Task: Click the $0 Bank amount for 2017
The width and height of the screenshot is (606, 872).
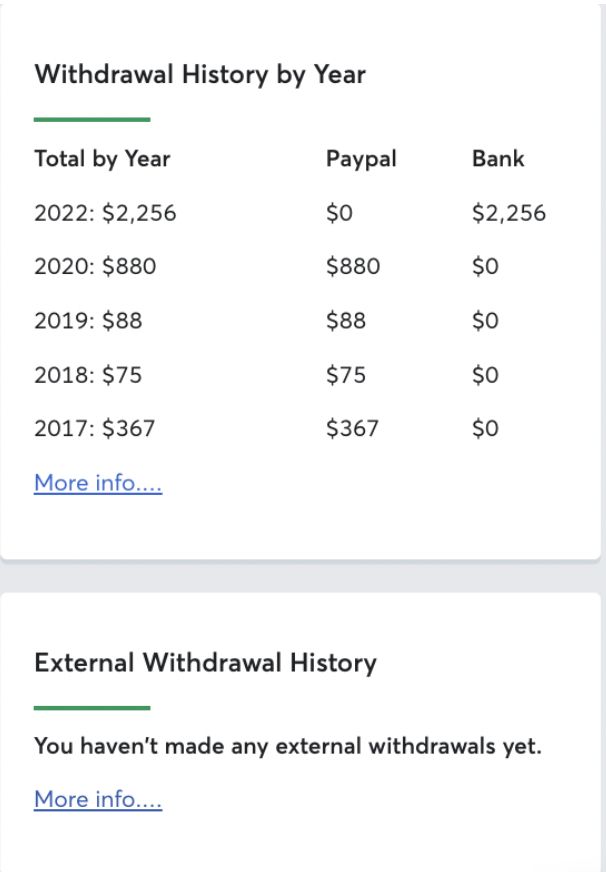Action: click(485, 428)
